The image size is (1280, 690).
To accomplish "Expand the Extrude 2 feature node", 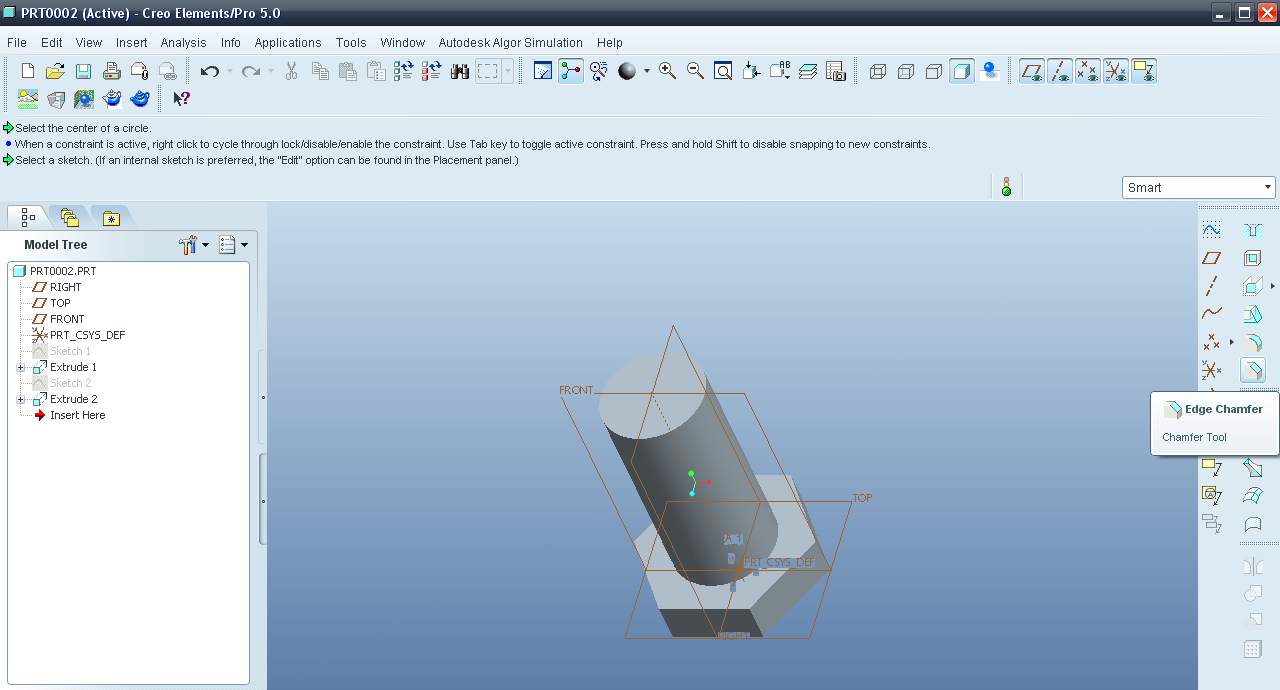I will point(21,399).
